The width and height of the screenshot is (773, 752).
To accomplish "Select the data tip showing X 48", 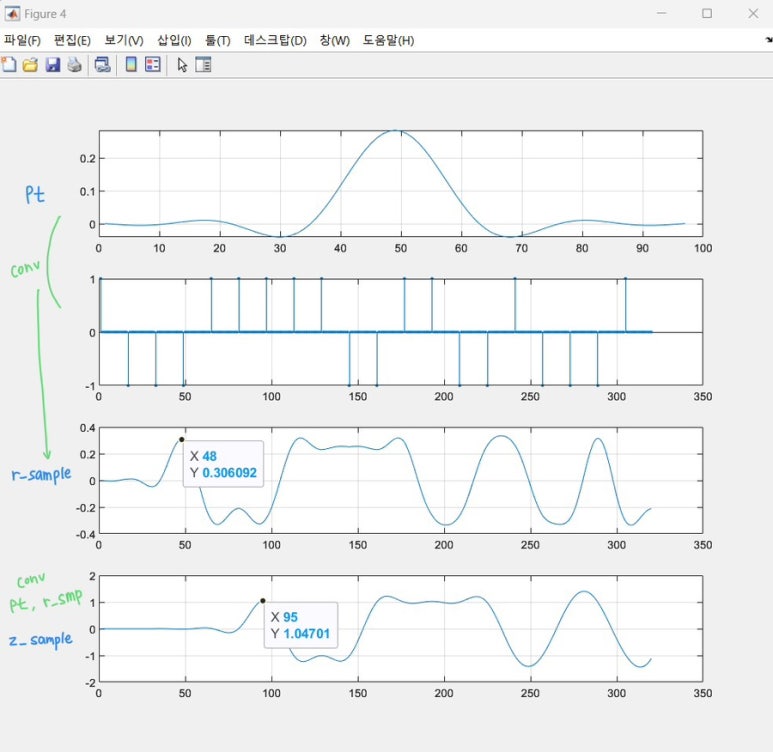I will point(223,464).
